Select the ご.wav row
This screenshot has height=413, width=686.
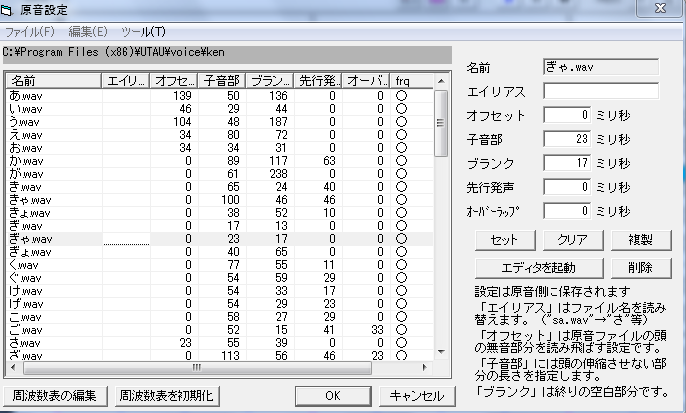click(220, 330)
